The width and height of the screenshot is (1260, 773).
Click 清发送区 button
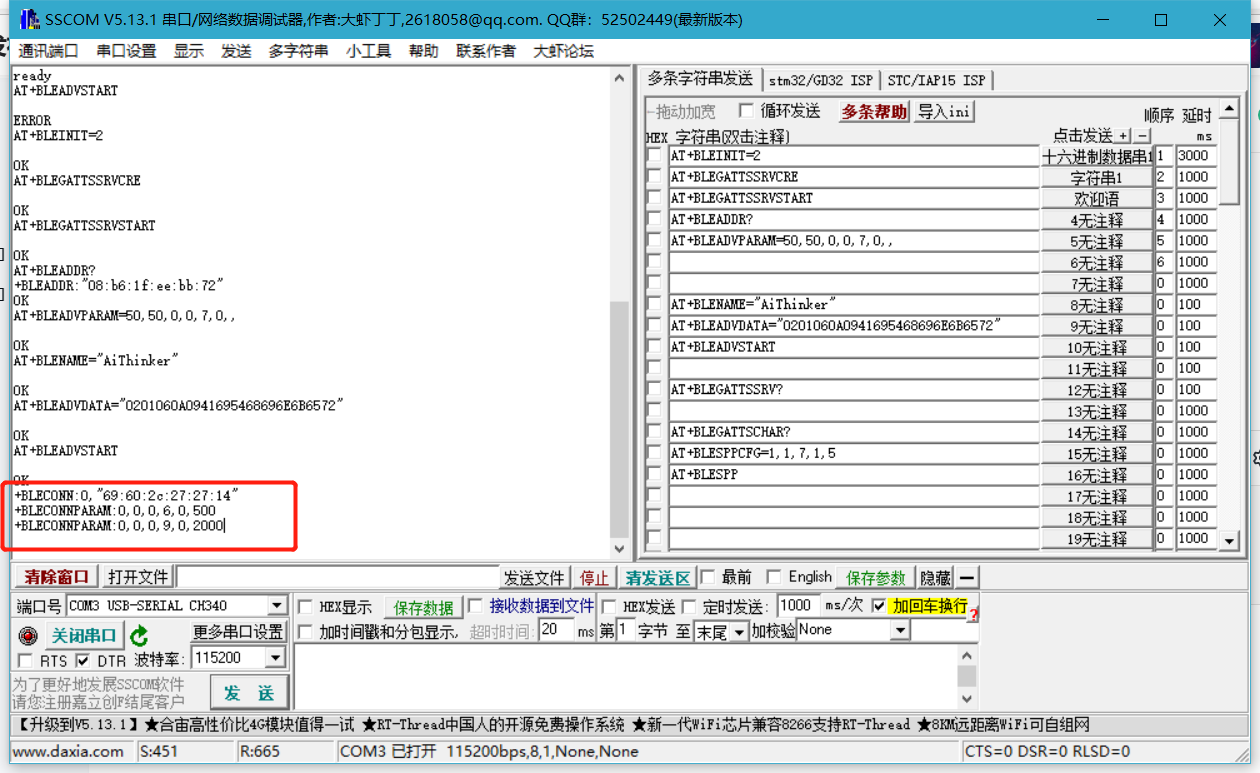pos(658,578)
